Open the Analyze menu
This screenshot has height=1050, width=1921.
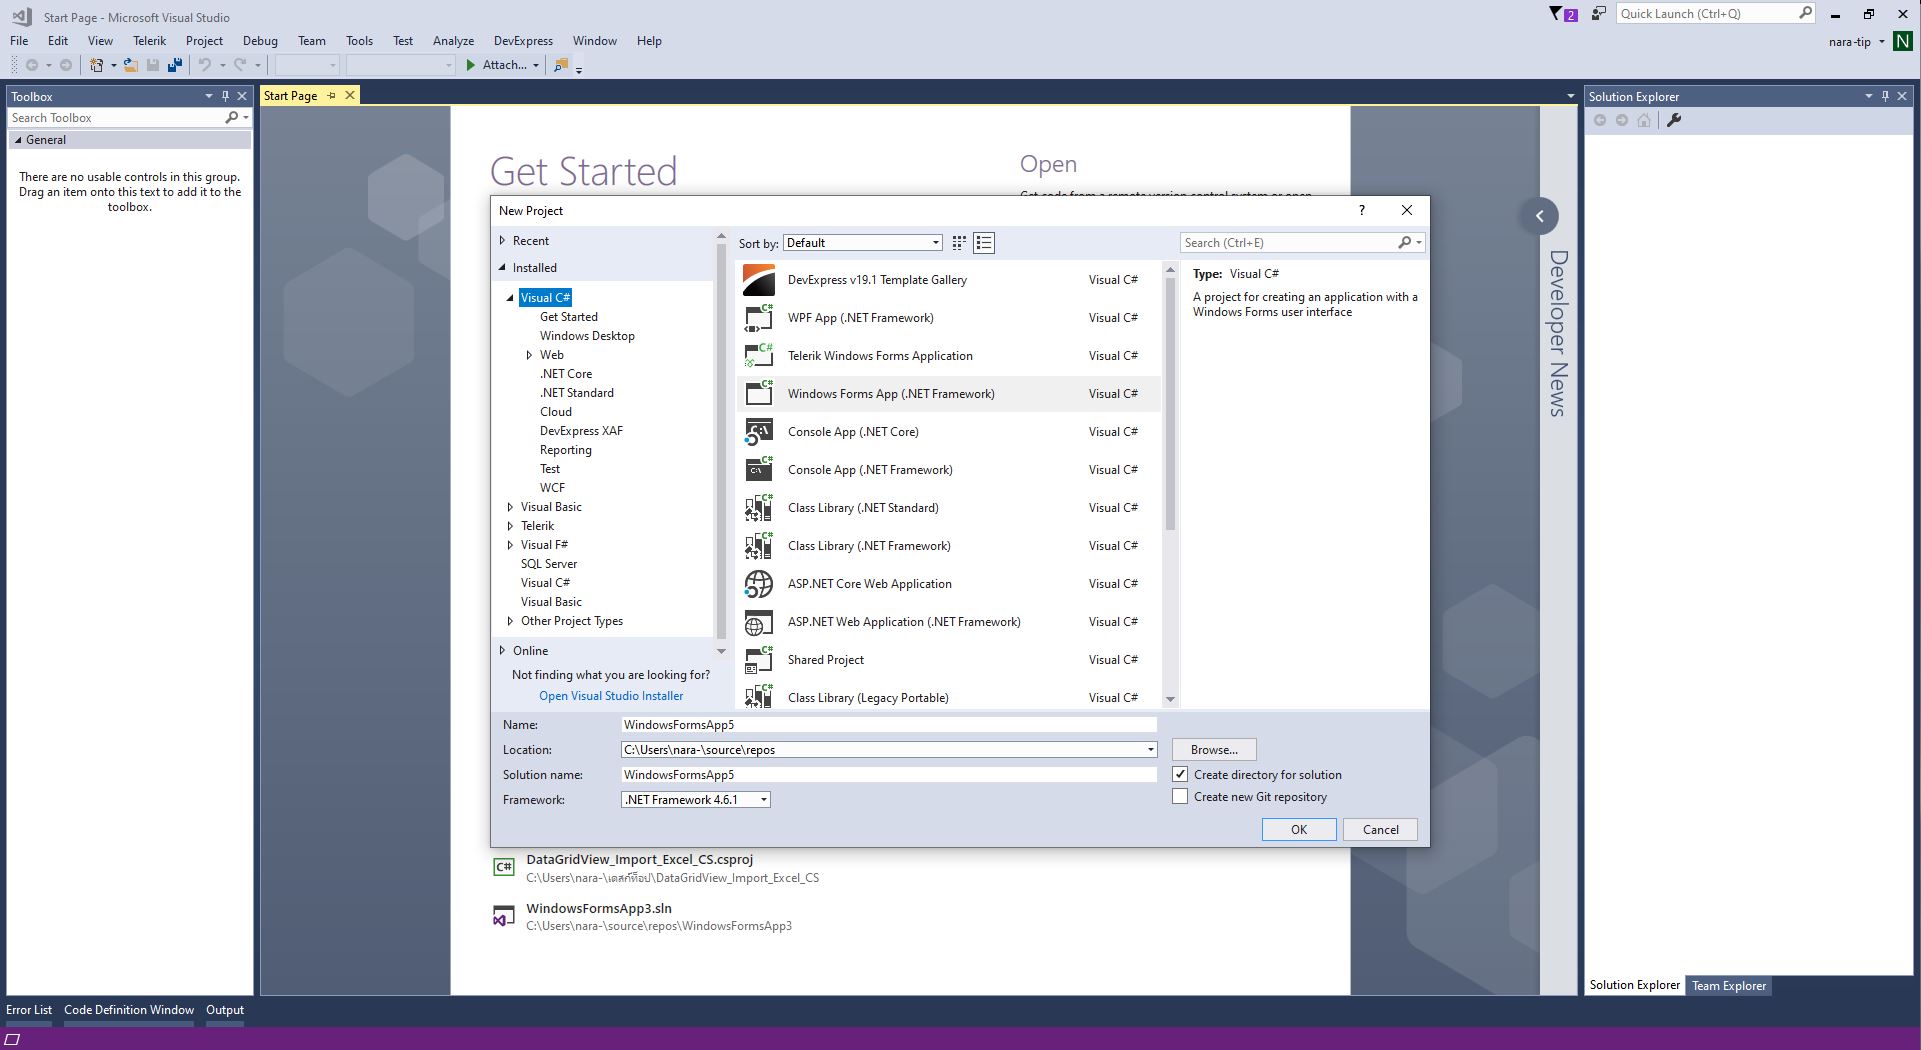tap(453, 41)
